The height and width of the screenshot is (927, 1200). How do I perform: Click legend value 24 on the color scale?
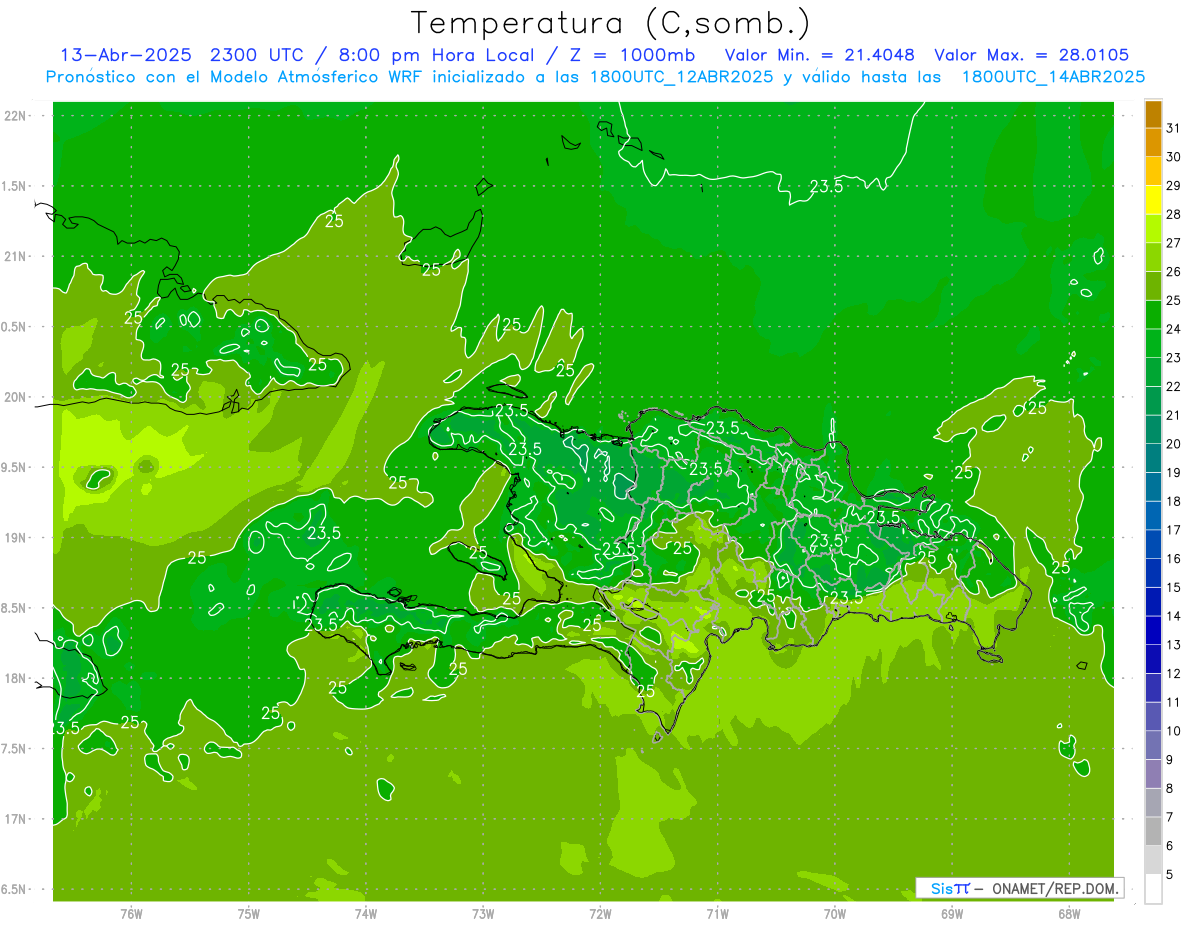(1173, 329)
